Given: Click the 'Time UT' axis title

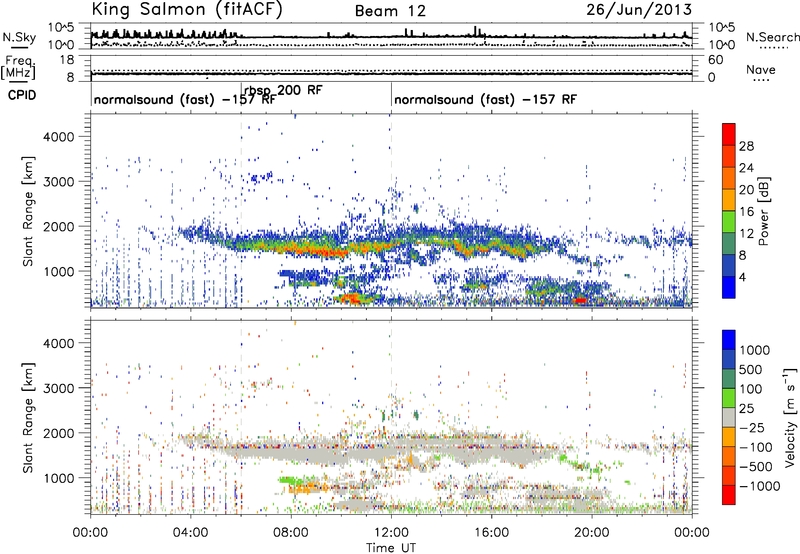Looking at the screenshot, I should click(x=391, y=548).
